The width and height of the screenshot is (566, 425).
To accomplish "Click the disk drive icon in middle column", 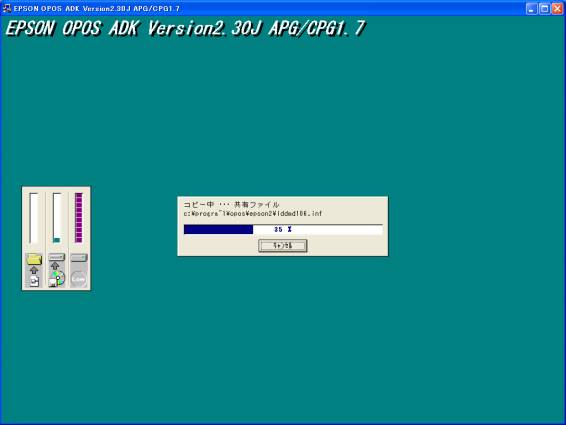I will pyautogui.click(x=56, y=257).
